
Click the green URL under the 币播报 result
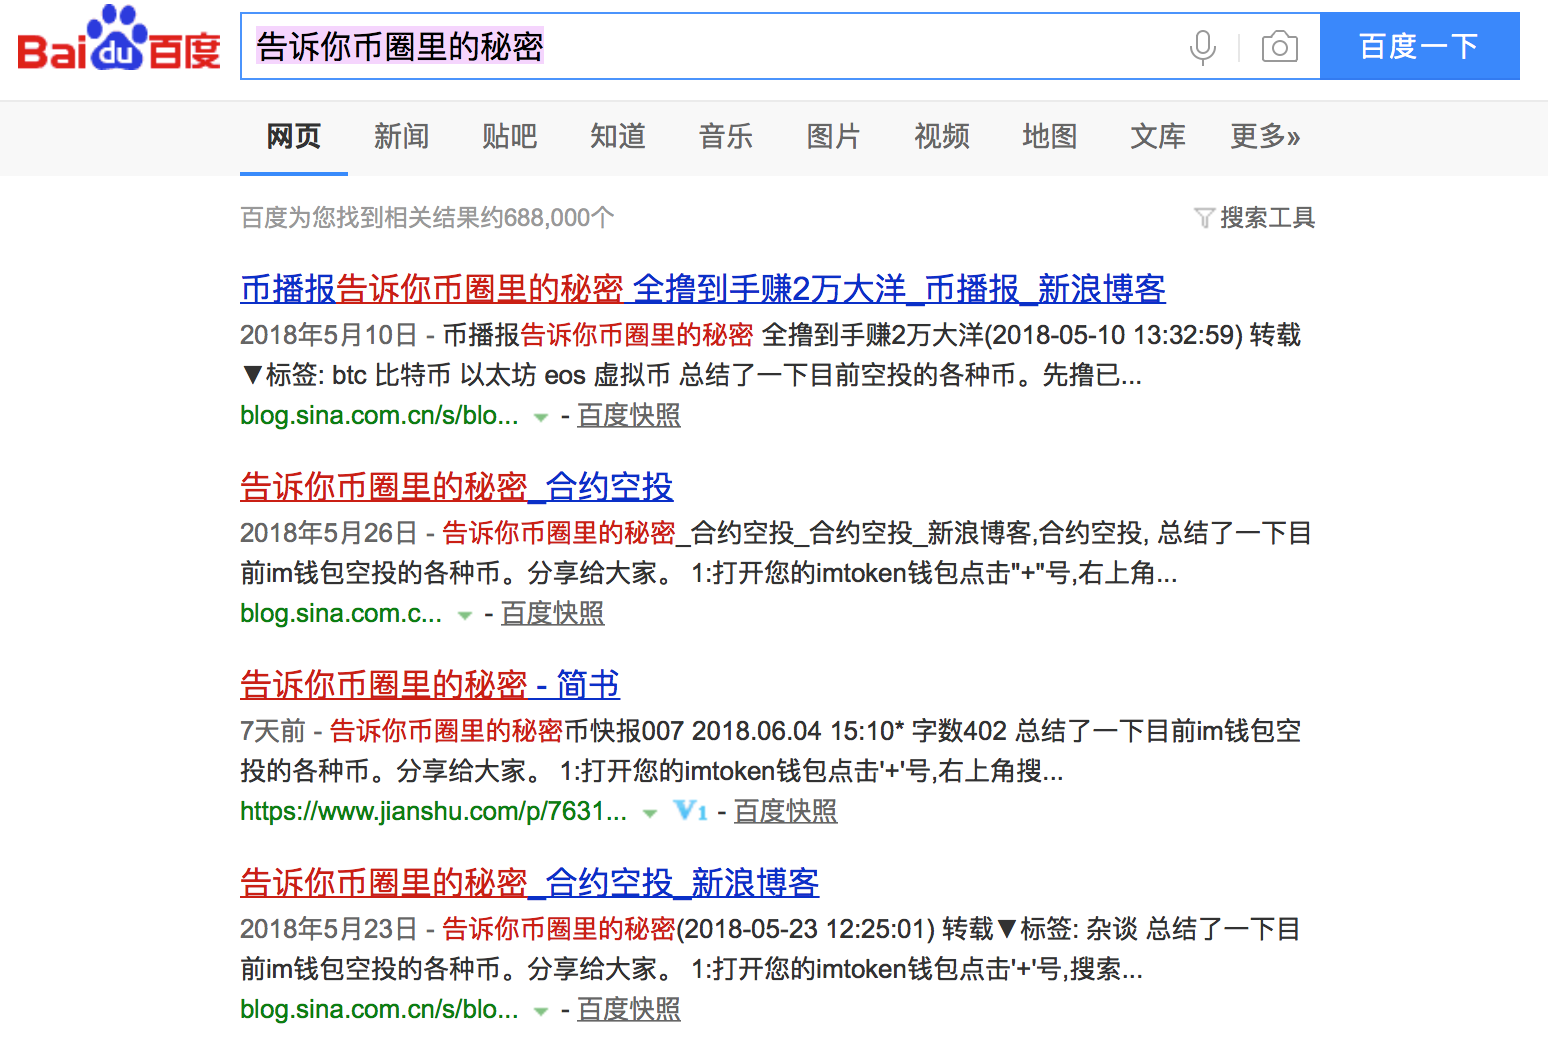(380, 415)
